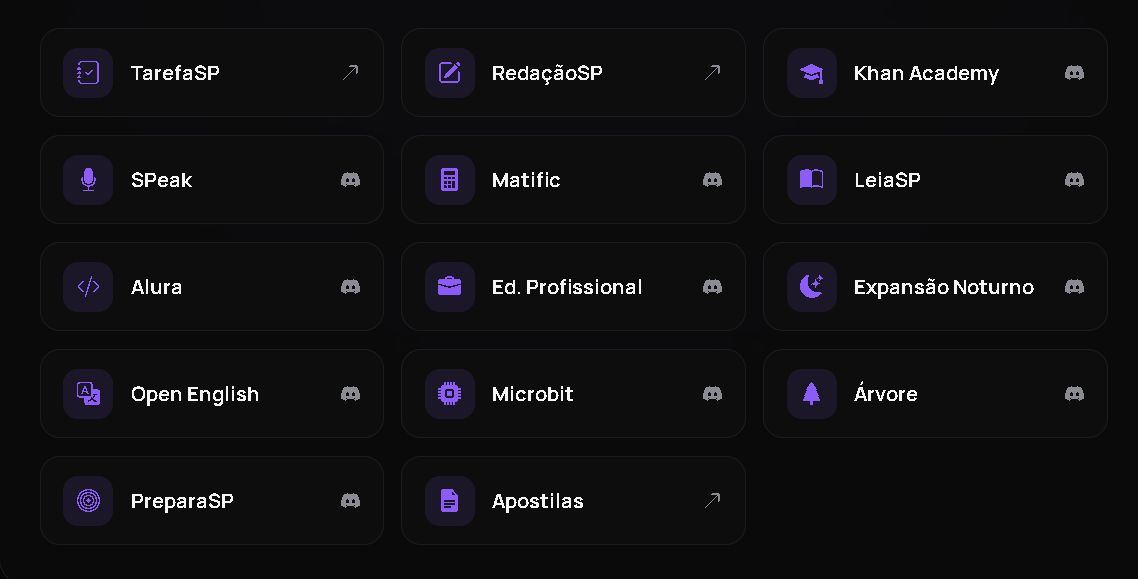Click the Expansão Noturno moon icon
This screenshot has height=579, width=1138.
coord(812,287)
